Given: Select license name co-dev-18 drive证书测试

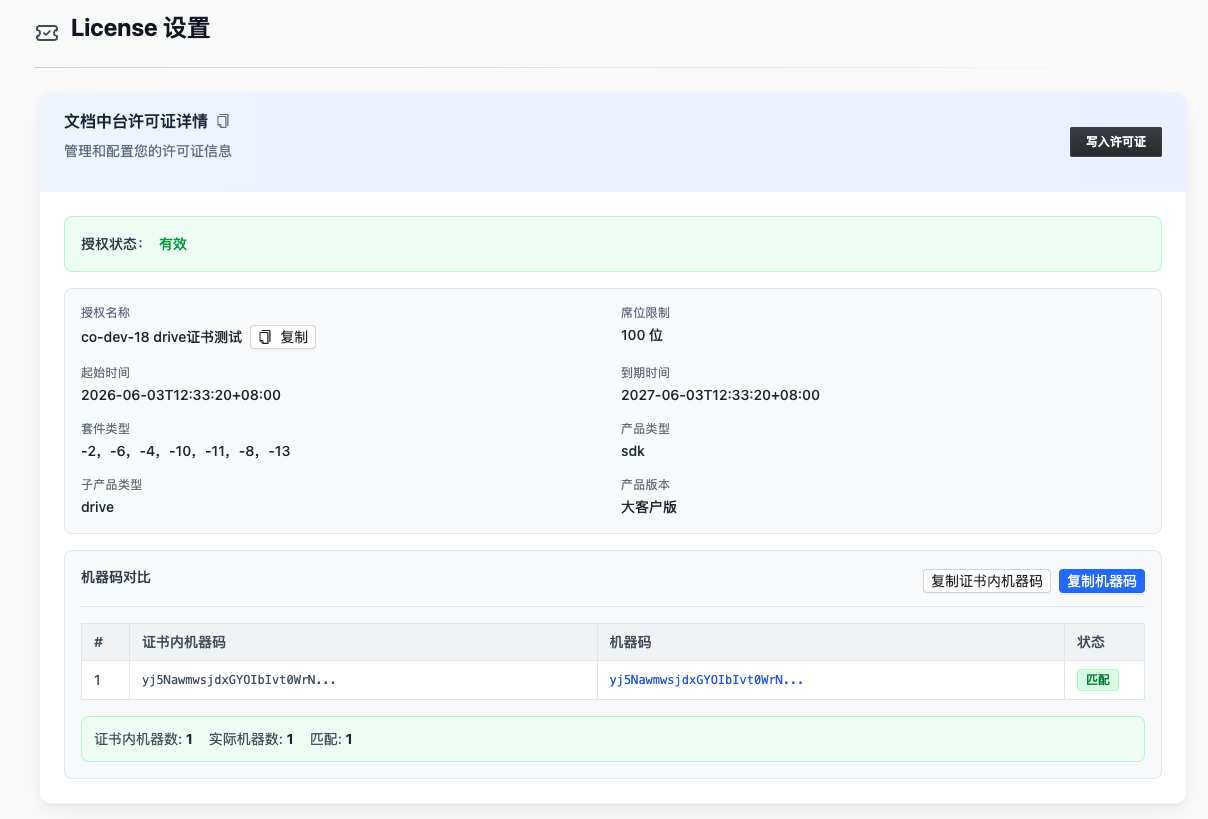Looking at the screenshot, I should 162,337.
